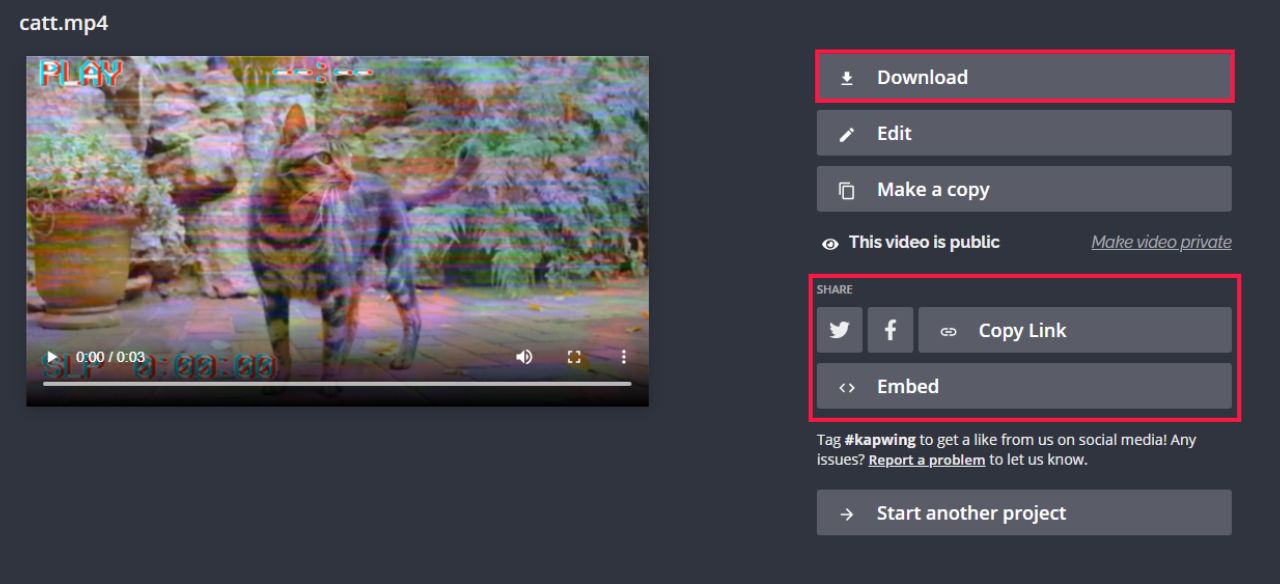Copy Link to the video

(x=1075, y=330)
